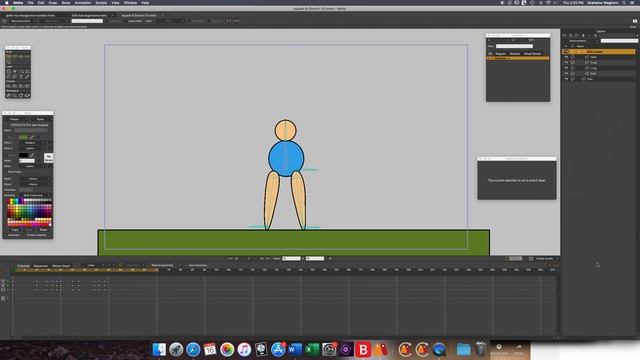Select the Zoom Workspace tool
The image size is (640, 360).
[x=15, y=95]
